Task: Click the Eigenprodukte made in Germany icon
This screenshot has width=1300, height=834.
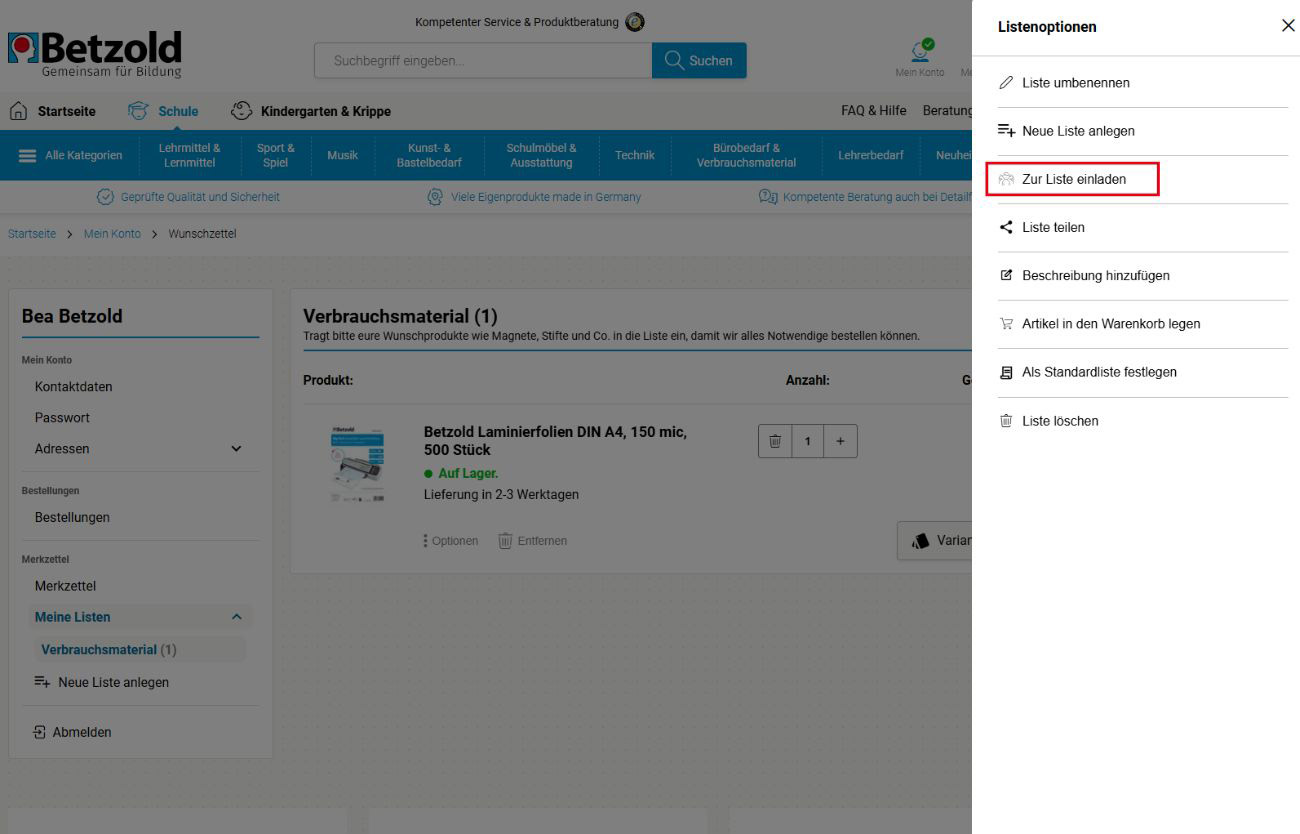Action: point(435,197)
